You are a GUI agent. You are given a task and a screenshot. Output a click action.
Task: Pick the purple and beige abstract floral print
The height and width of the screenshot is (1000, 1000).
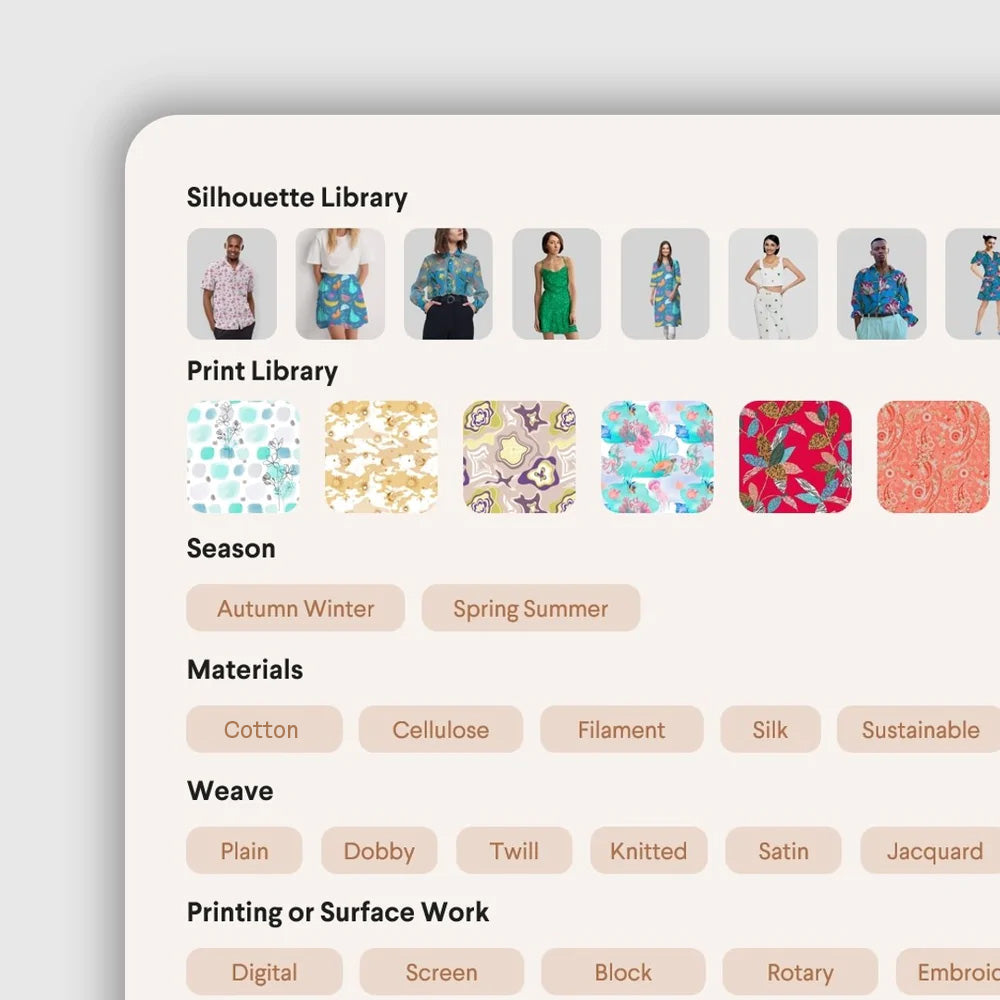point(519,457)
